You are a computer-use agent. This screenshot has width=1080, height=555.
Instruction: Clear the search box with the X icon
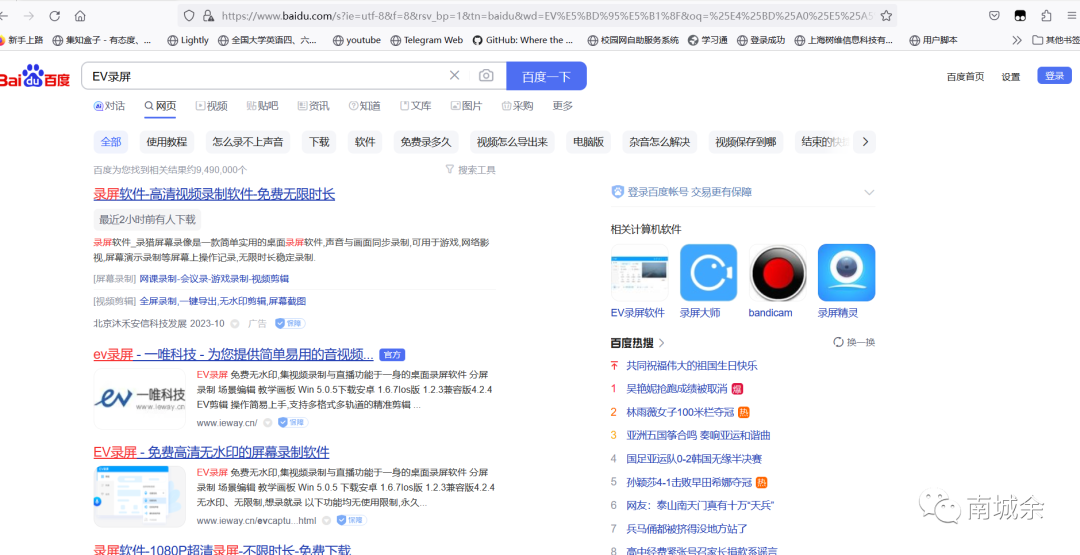click(455, 76)
